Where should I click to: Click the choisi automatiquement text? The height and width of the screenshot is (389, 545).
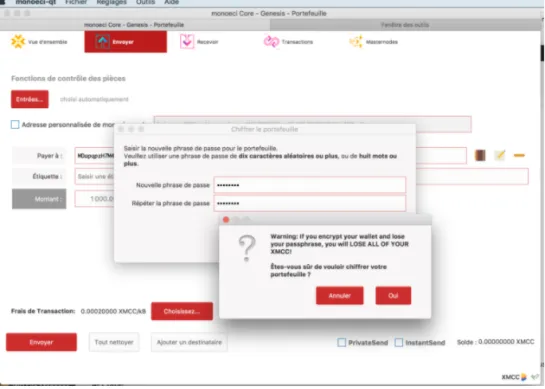point(94,99)
